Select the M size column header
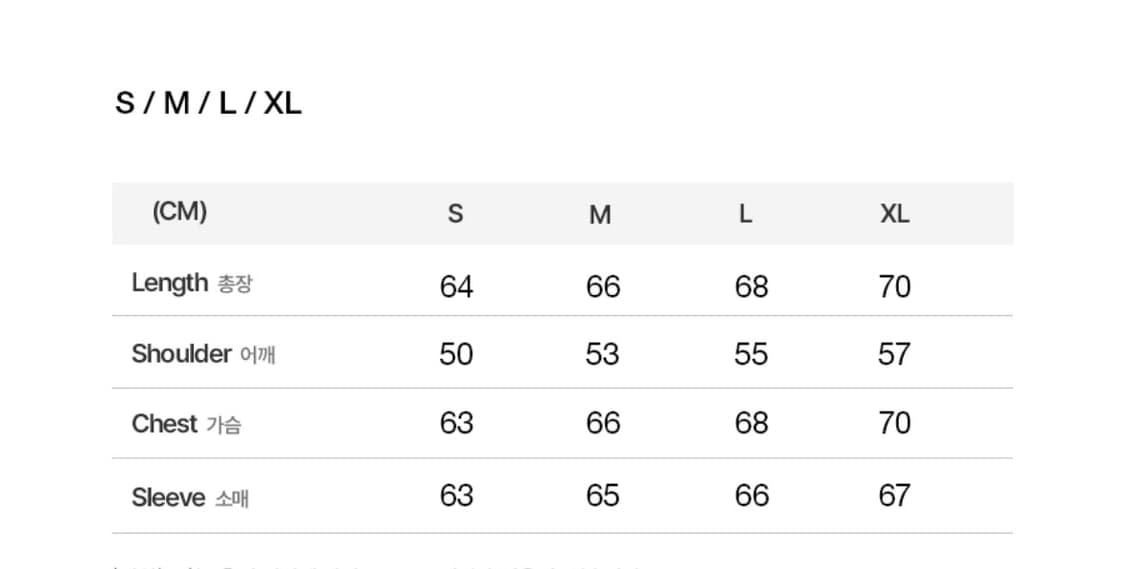Screen dimensions: 1125x569 click(600, 215)
